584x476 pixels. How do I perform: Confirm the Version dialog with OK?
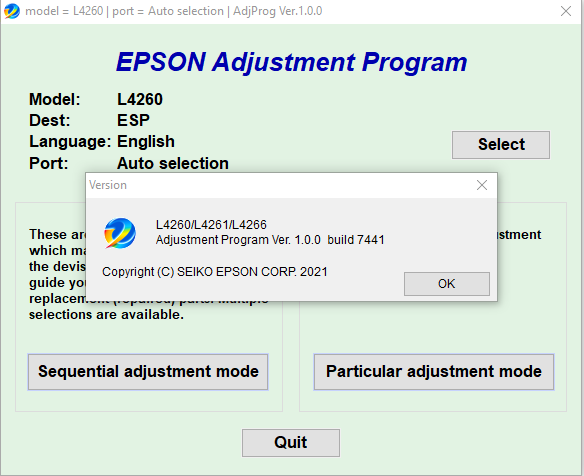[447, 284]
